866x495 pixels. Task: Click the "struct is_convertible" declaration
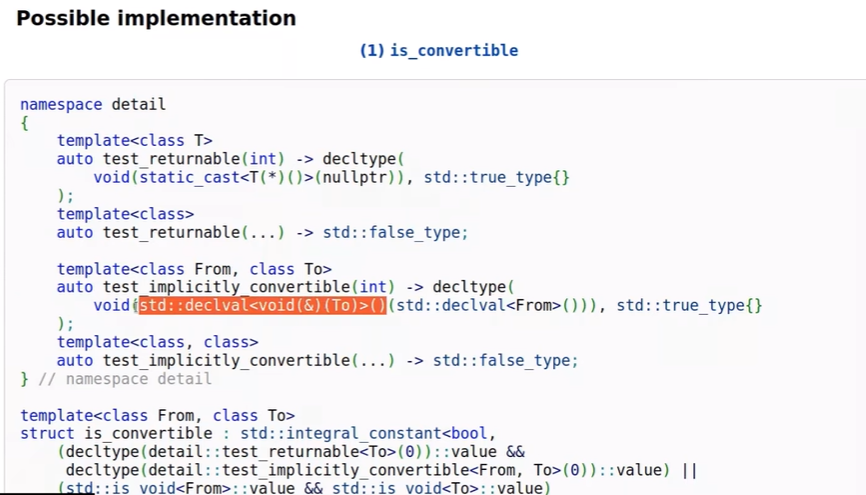tap(117, 434)
